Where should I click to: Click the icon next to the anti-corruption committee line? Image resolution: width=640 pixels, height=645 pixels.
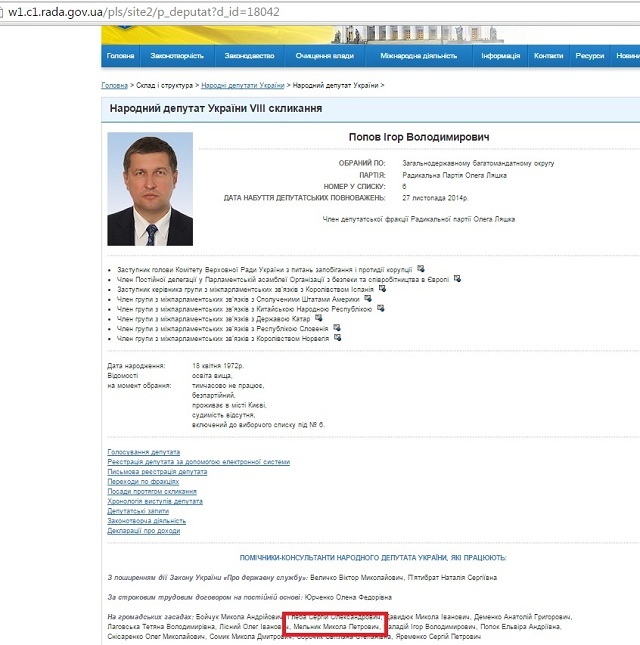421,269
